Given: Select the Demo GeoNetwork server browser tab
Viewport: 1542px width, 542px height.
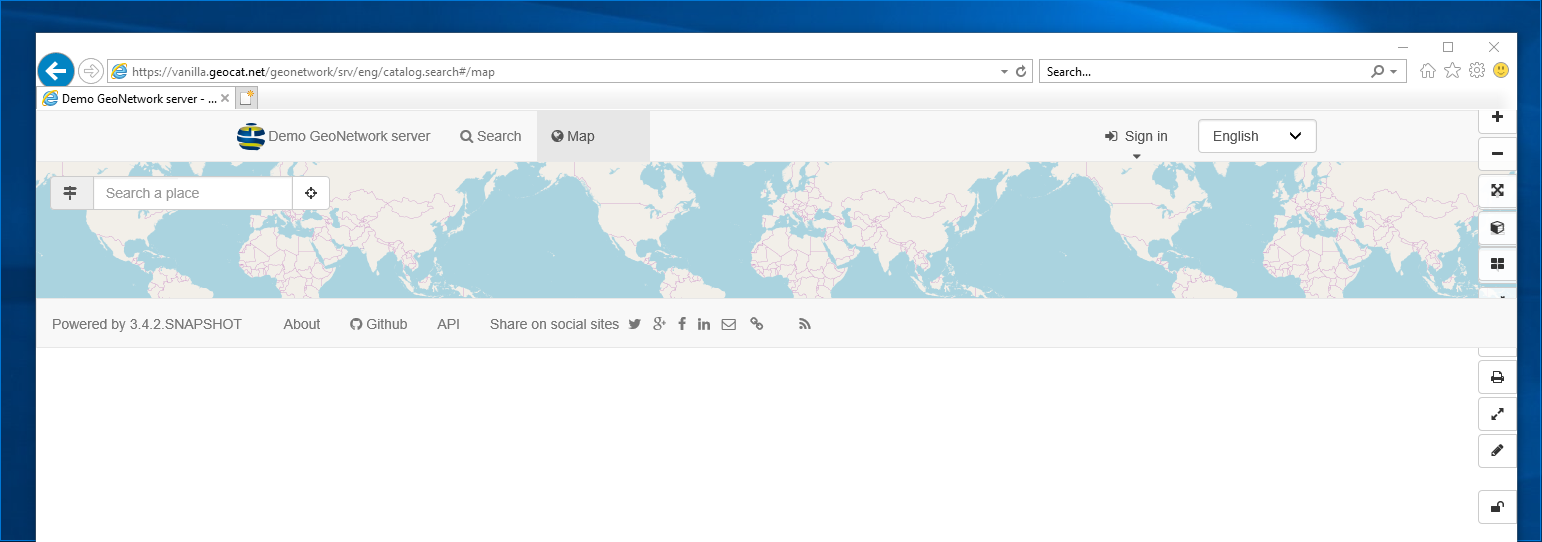Looking at the screenshot, I should 135,99.
